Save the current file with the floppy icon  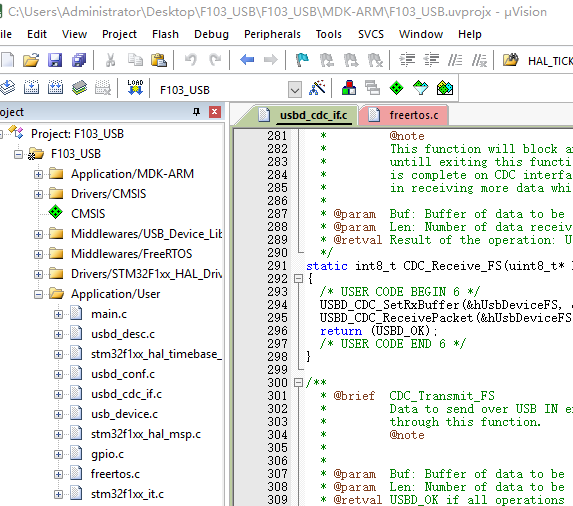click(55, 60)
